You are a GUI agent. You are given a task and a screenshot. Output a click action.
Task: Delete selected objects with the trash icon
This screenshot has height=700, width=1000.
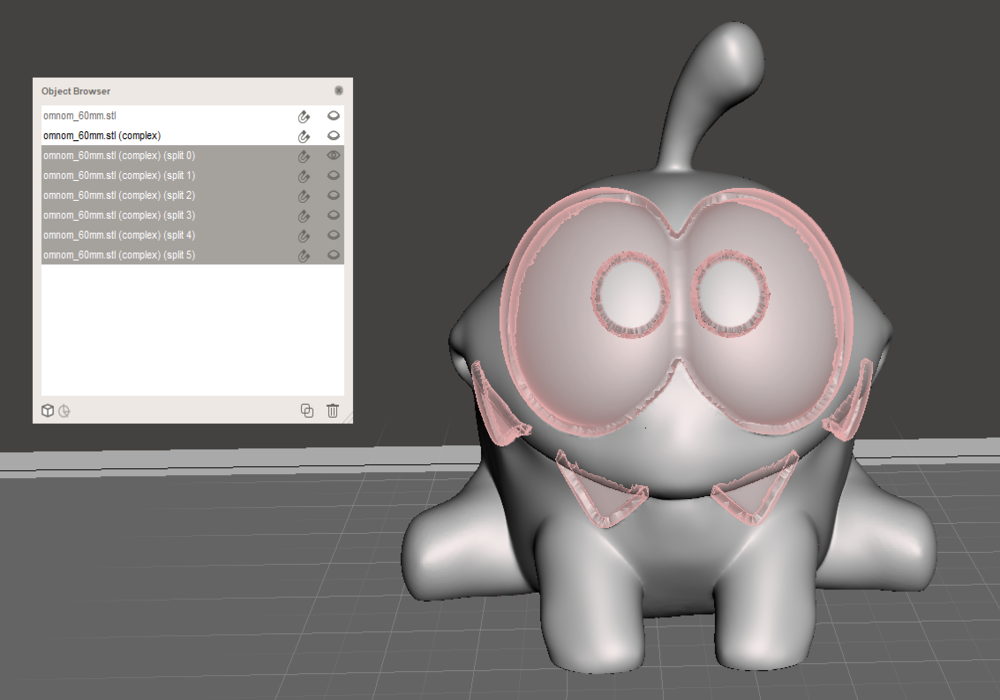click(332, 411)
